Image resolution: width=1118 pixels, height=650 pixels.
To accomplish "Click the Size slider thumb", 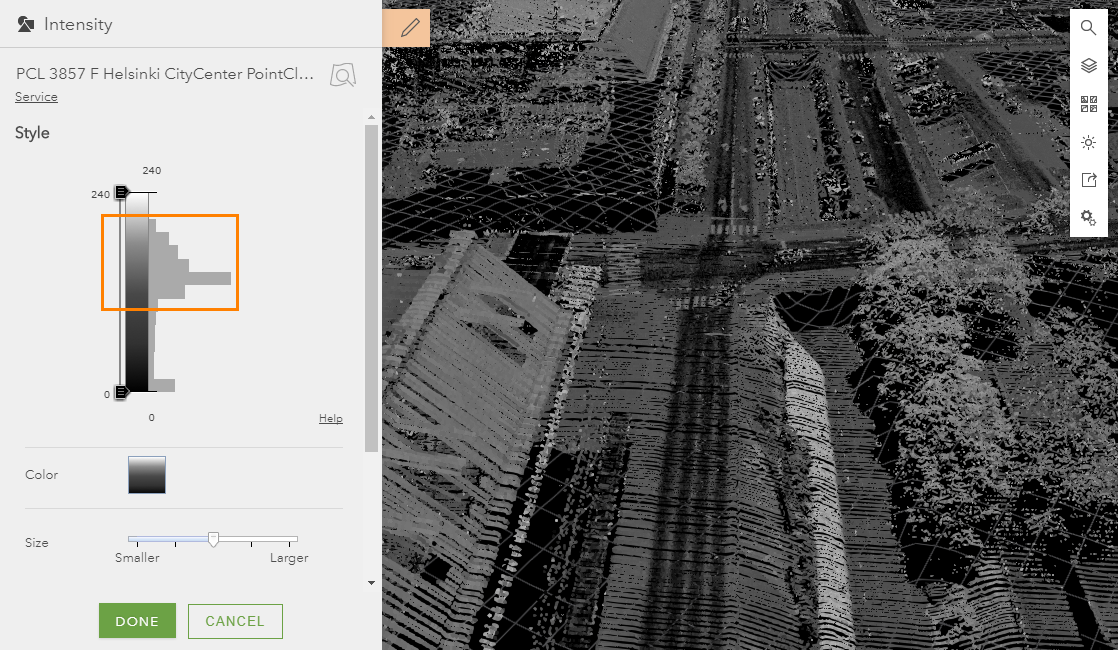I will (213, 540).
